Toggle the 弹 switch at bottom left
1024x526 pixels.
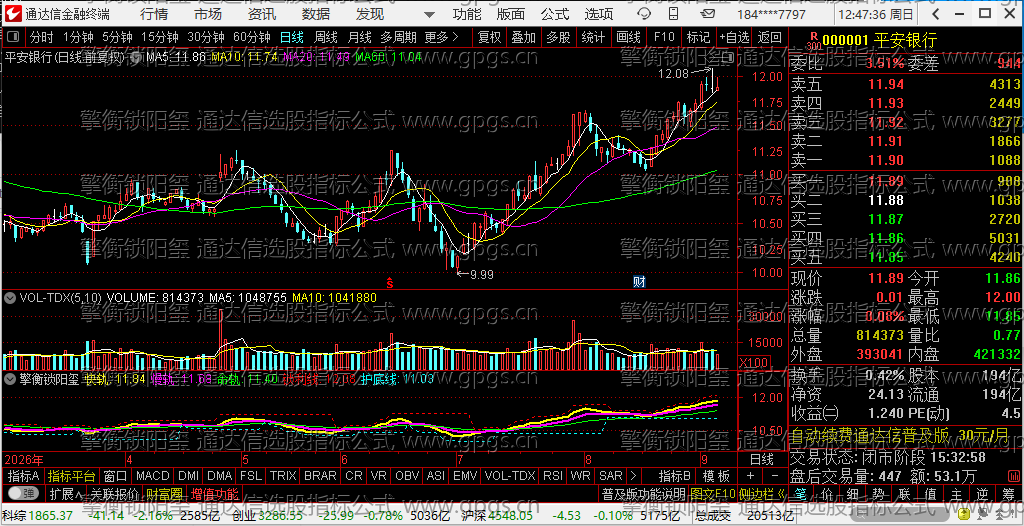click(x=22, y=493)
